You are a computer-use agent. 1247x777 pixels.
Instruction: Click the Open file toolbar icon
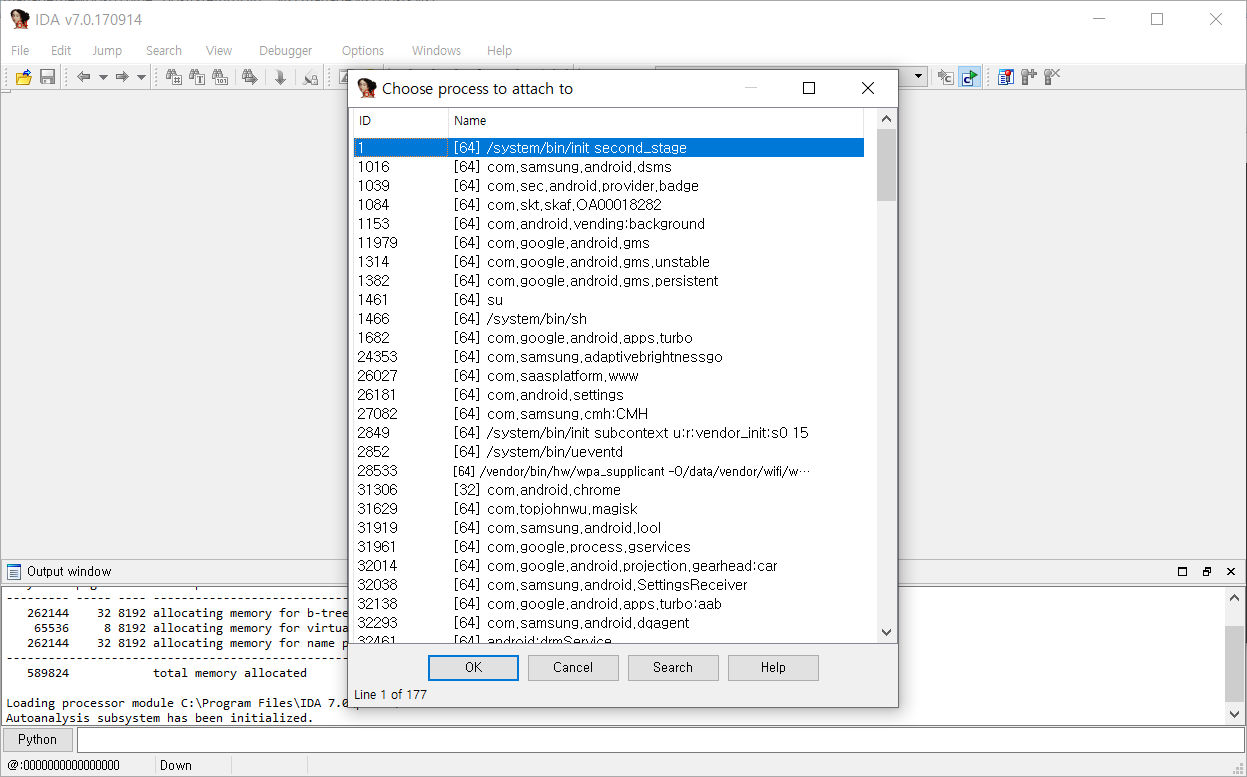click(23, 77)
